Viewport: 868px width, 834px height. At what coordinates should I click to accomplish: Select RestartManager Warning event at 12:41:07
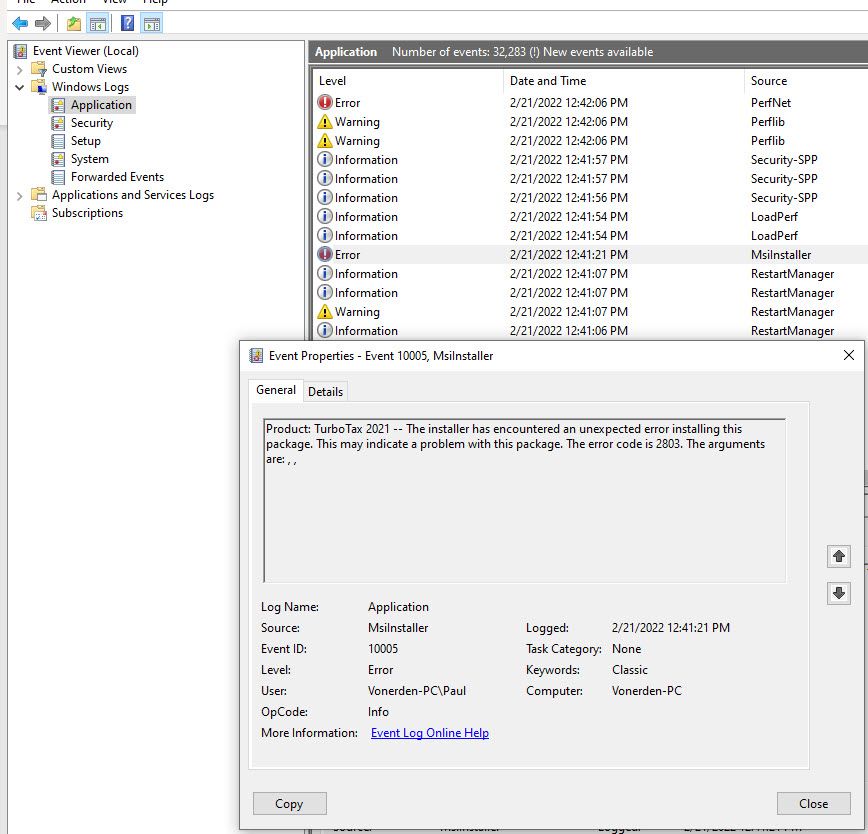590,312
